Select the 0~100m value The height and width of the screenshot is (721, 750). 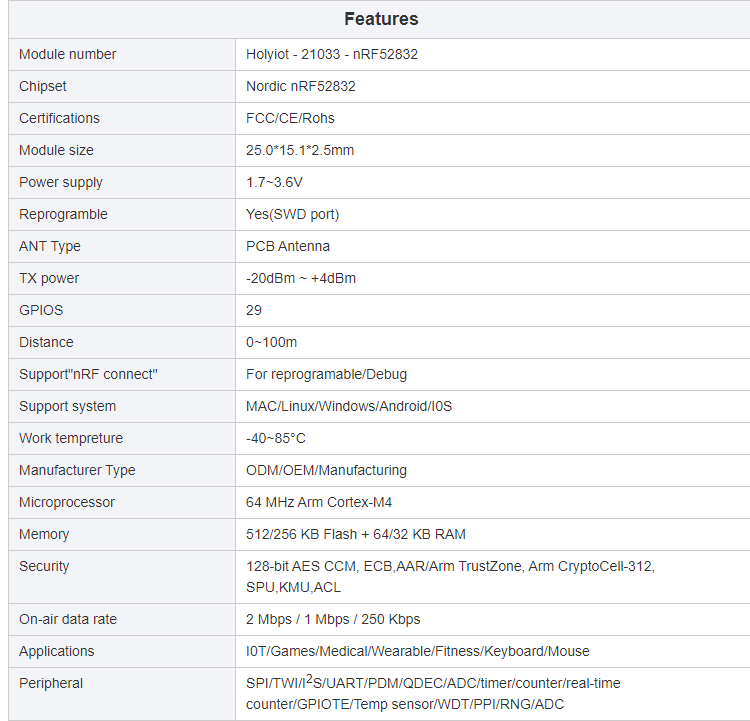[272, 342]
